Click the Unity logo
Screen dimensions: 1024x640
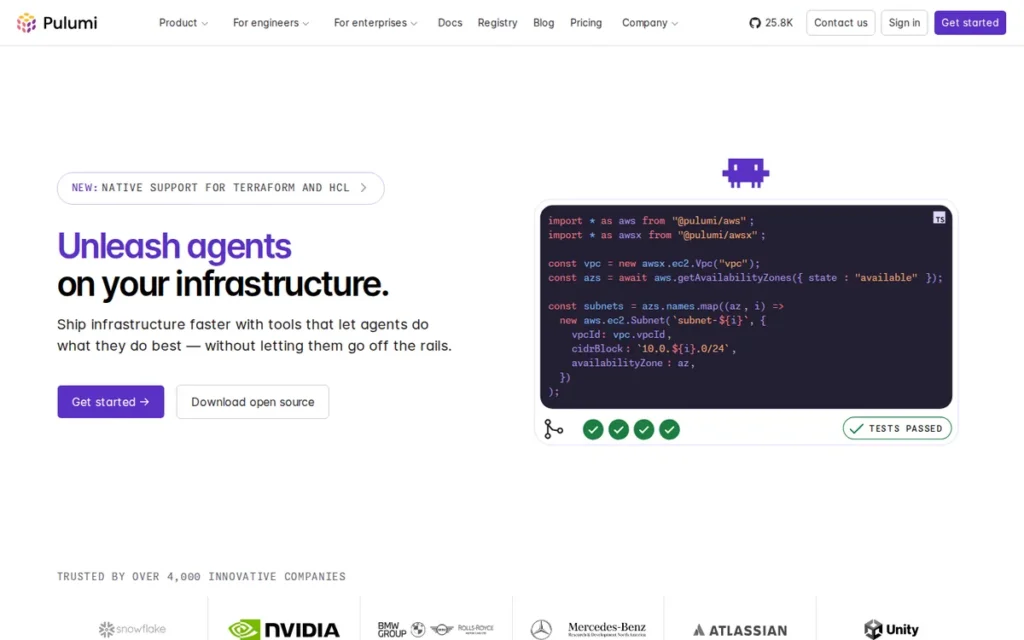coord(891,630)
